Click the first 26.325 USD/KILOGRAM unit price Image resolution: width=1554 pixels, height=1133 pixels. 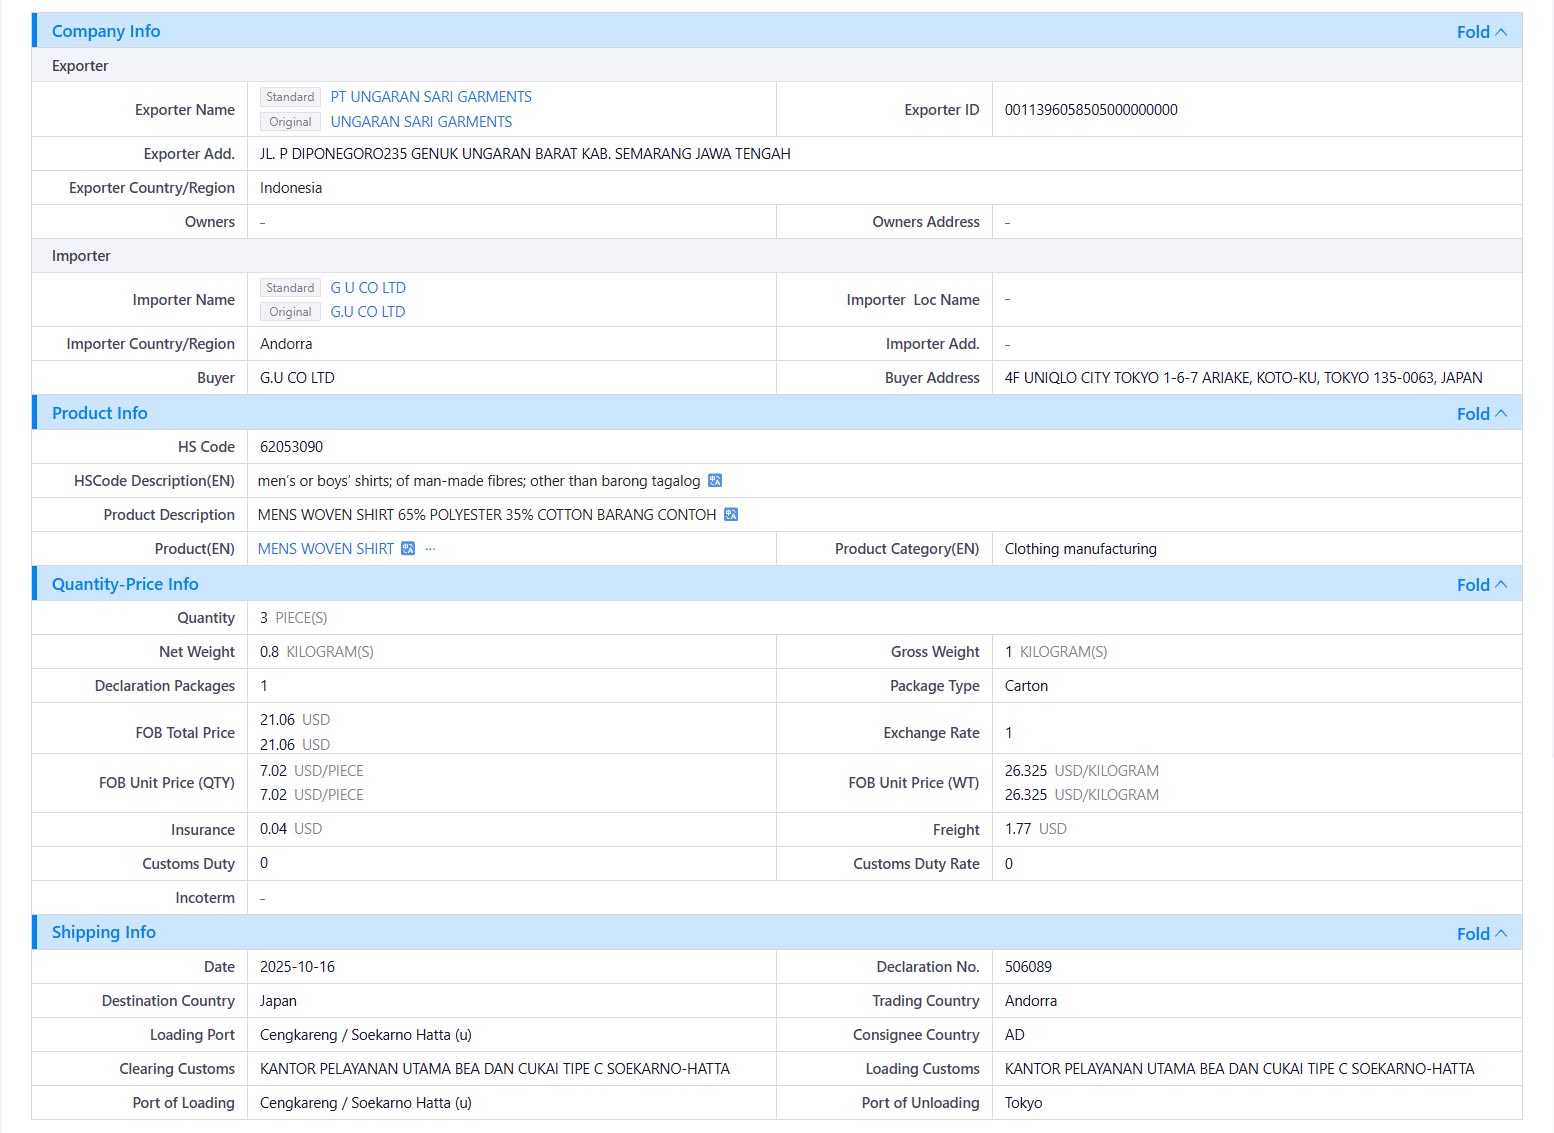click(1082, 771)
